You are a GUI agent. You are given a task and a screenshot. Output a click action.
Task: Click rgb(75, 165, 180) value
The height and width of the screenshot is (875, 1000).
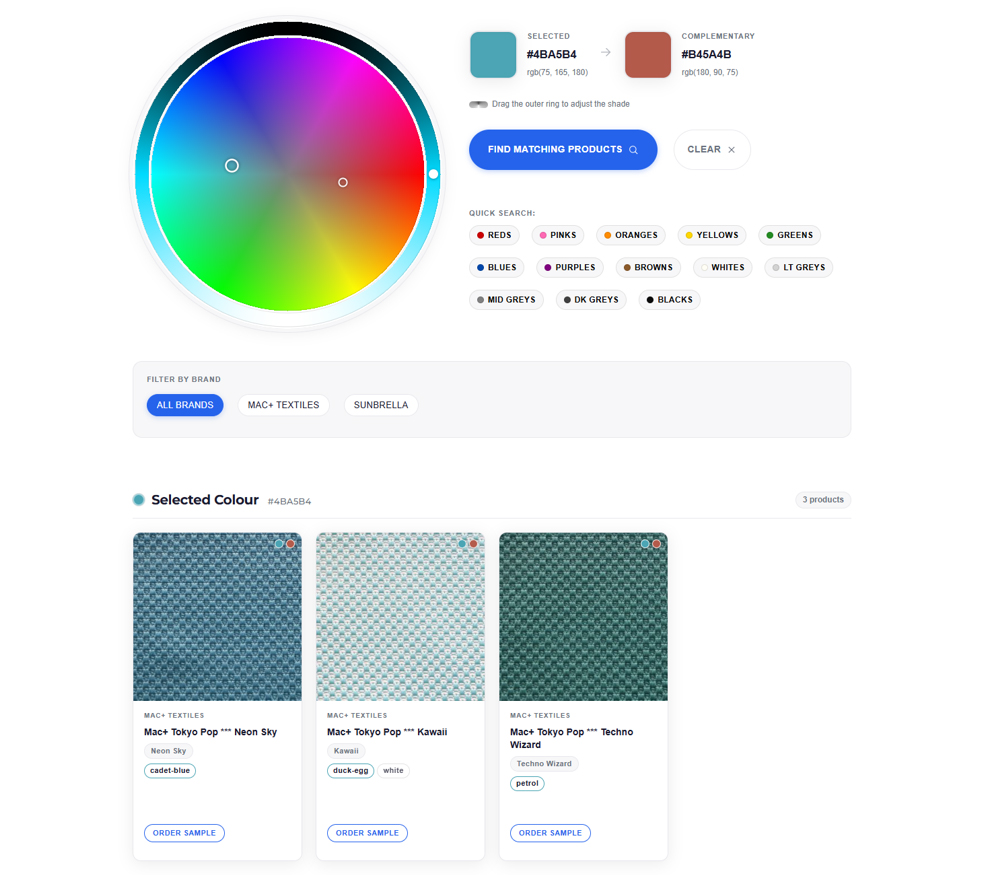[557, 73]
